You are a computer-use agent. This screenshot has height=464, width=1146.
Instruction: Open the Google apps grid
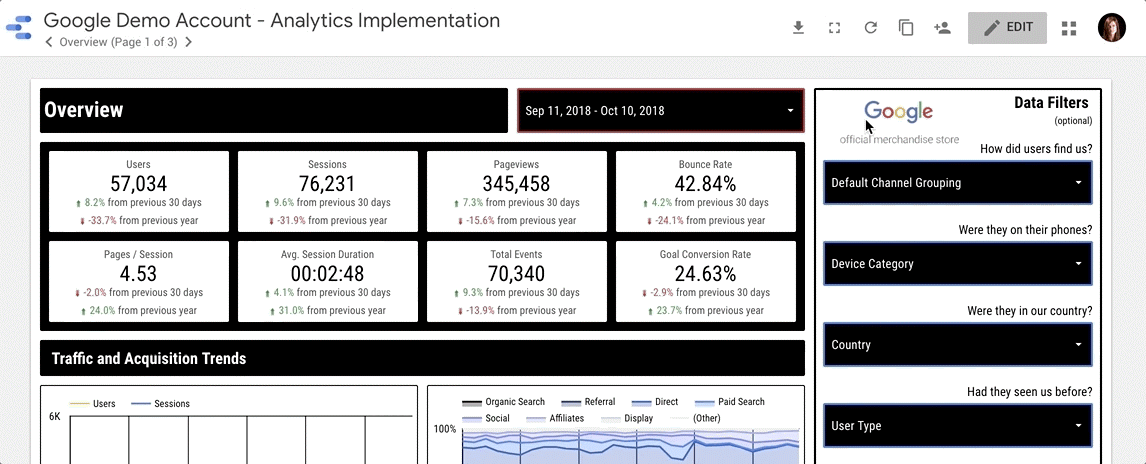pos(1069,28)
